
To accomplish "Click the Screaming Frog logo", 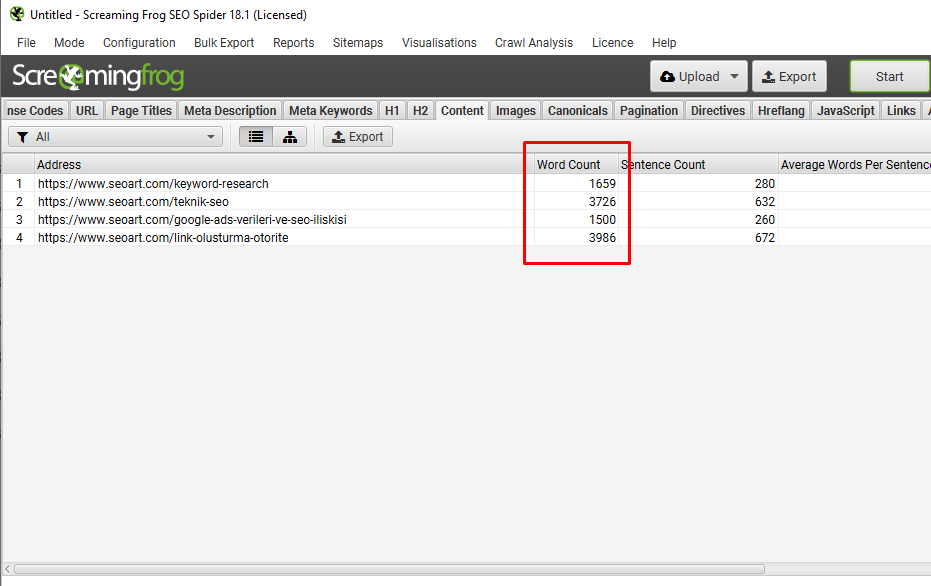I will click(98, 77).
